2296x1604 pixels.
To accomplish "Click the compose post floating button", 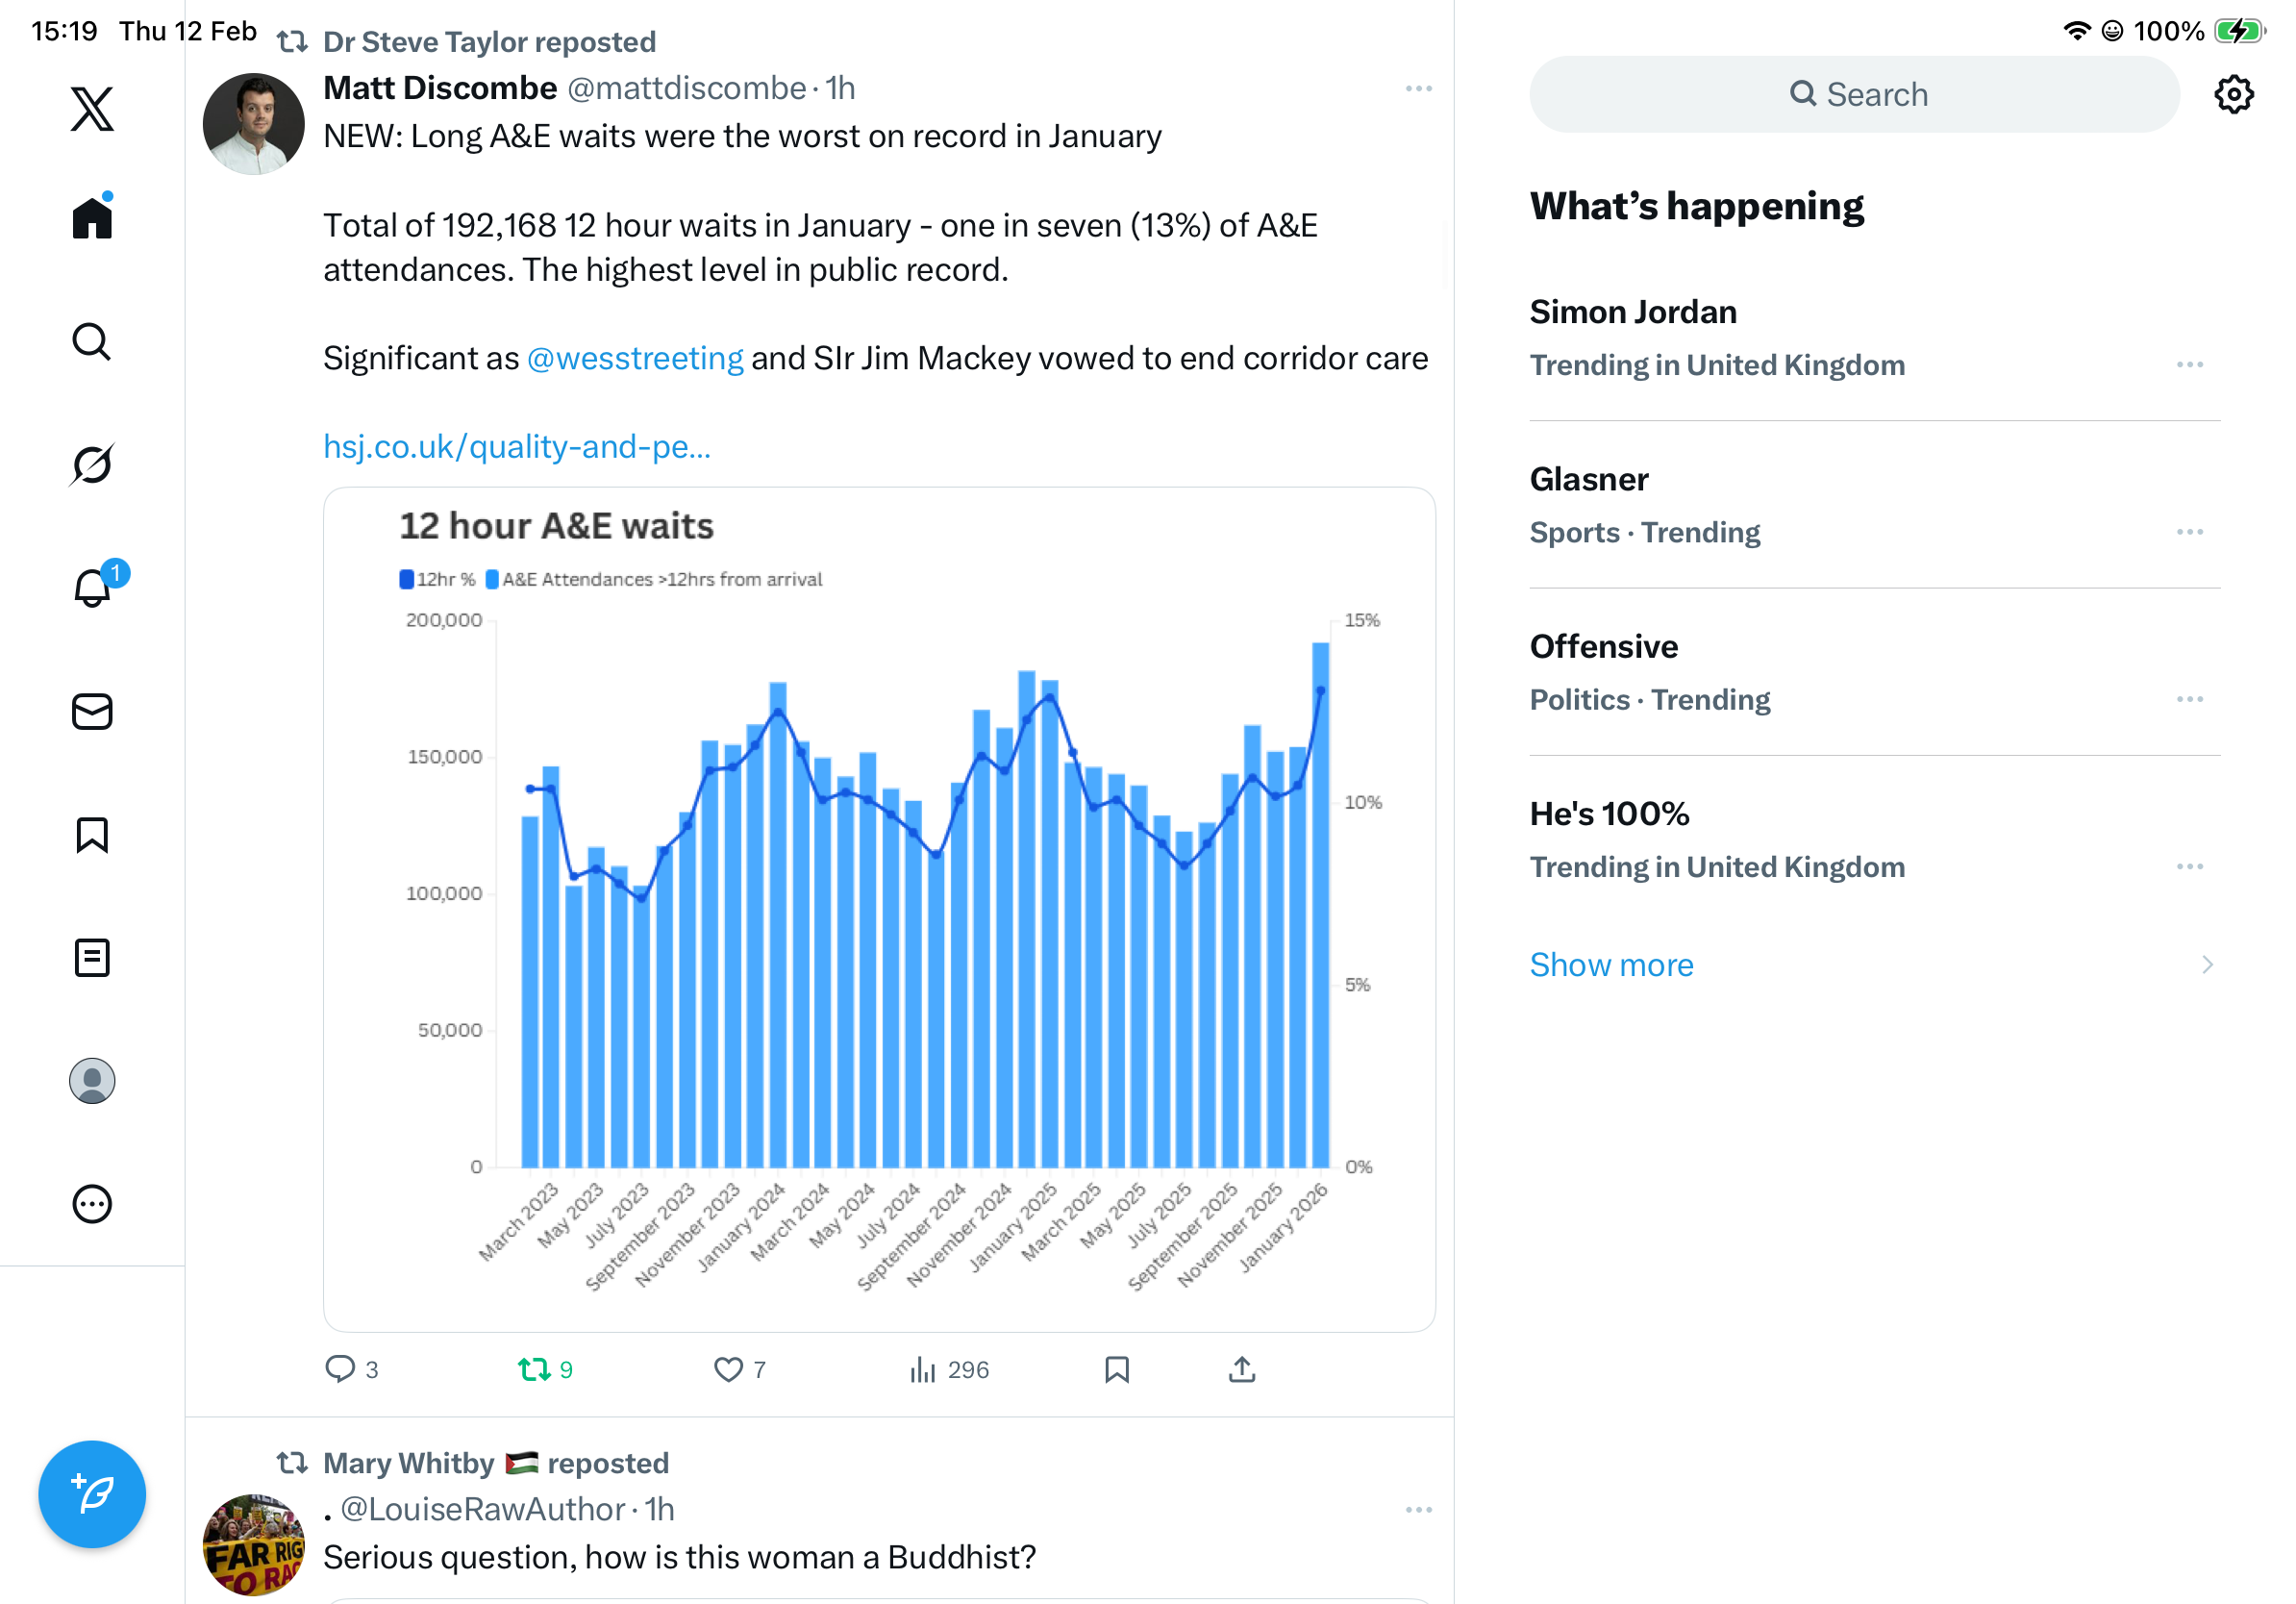I will coord(92,1494).
